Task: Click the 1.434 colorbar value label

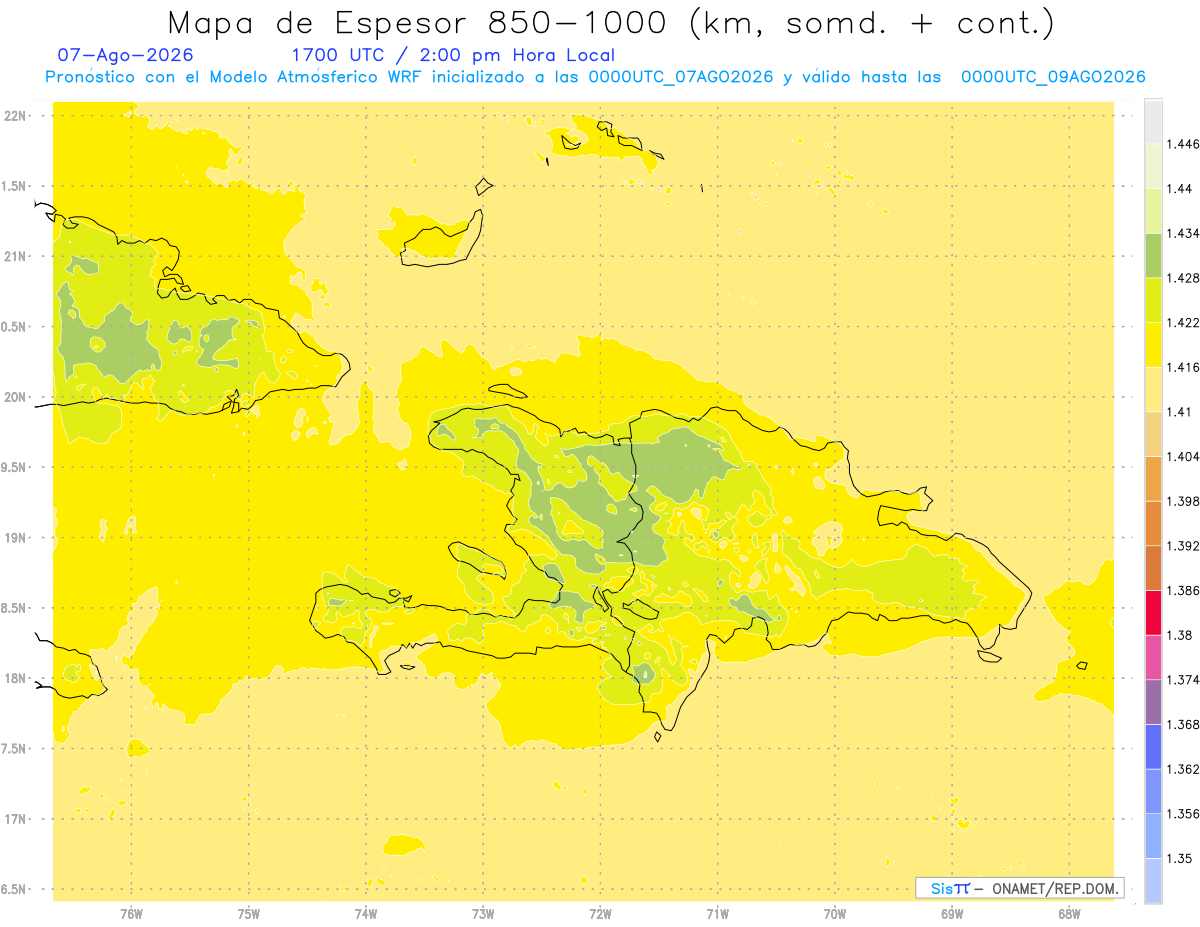Action: coord(1182,233)
